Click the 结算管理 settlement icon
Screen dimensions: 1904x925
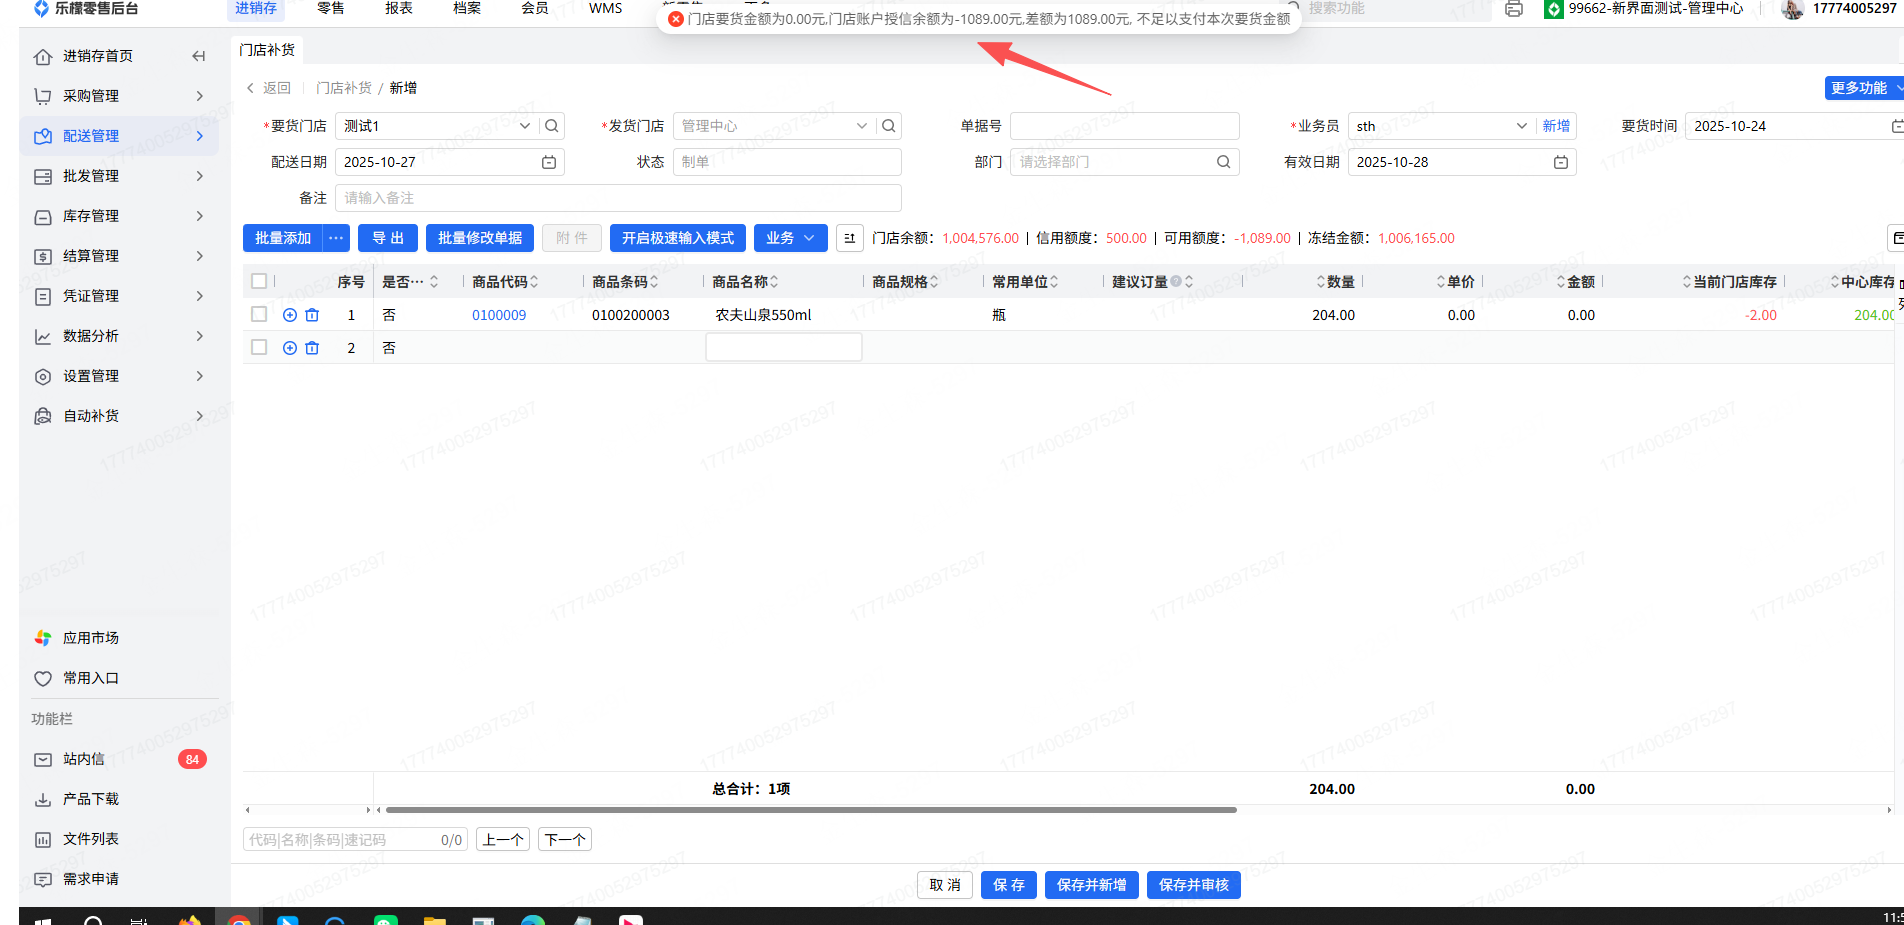43,256
